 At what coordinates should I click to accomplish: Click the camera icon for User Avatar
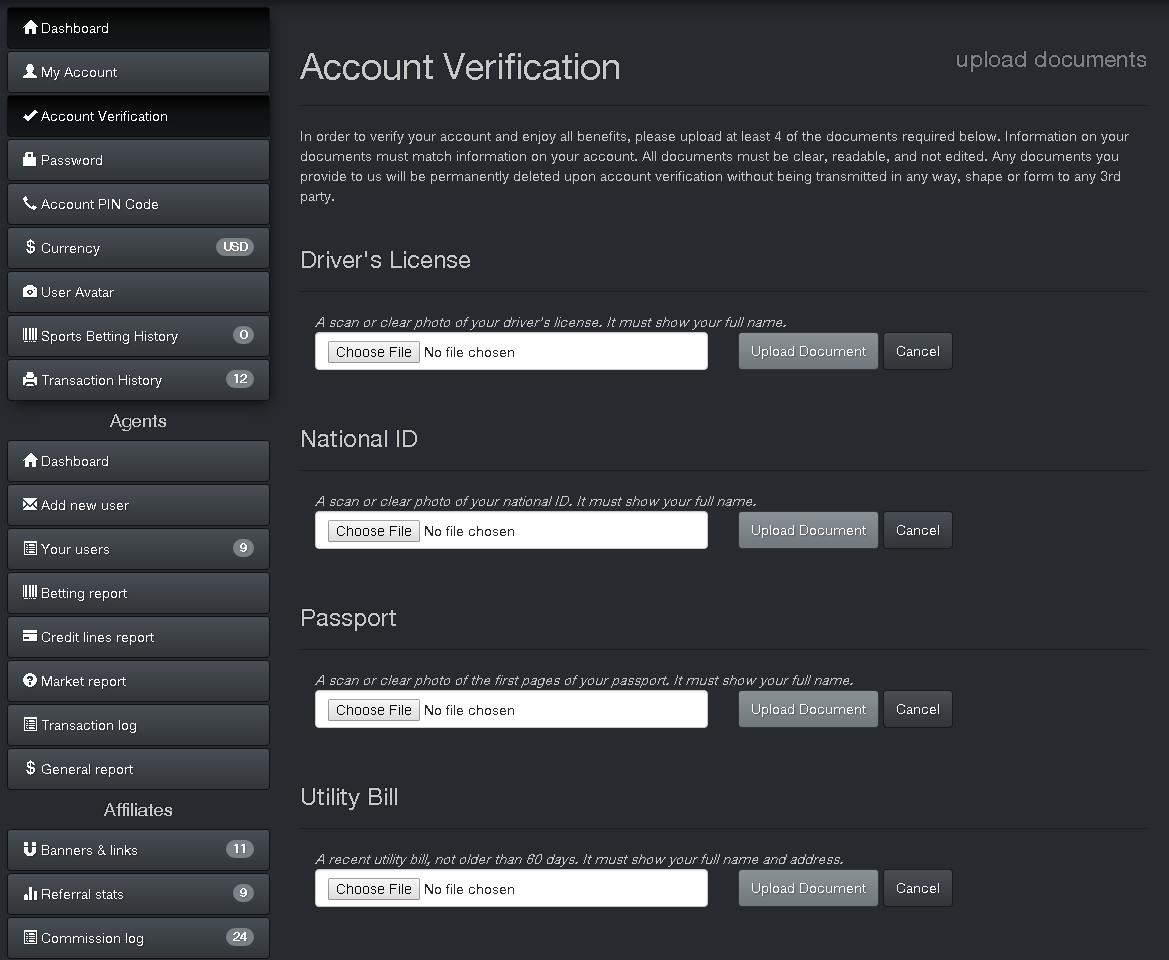click(30, 292)
